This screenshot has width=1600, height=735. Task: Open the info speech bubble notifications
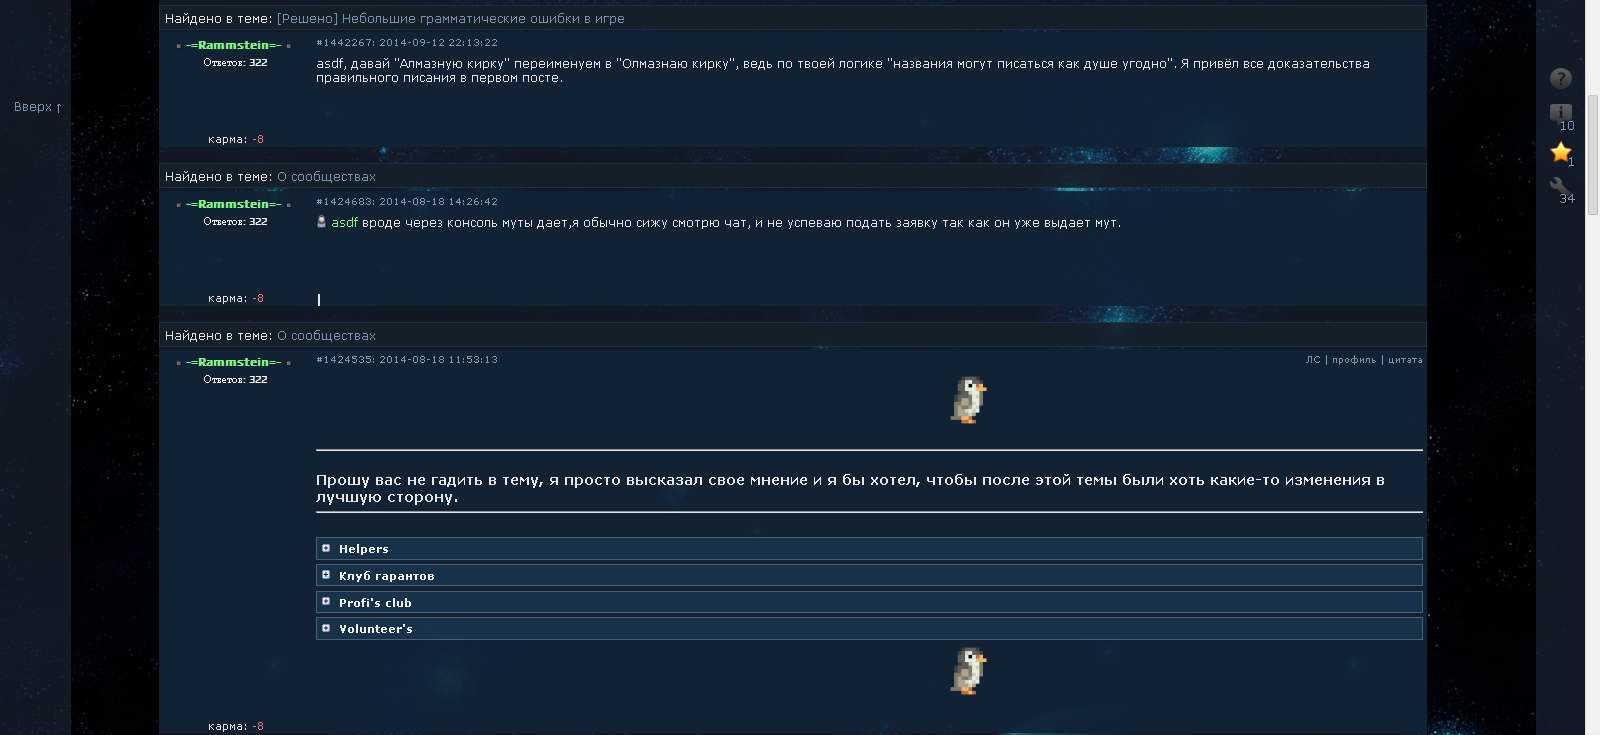(x=1561, y=112)
